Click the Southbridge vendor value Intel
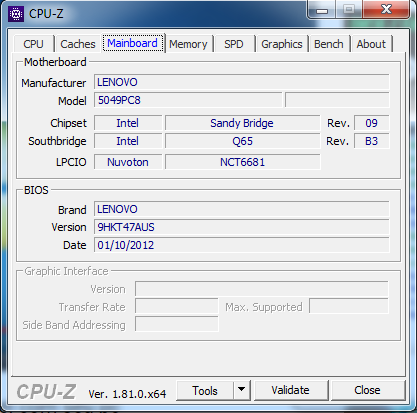The width and height of the screenshot is (417, 413). (128, 141)
